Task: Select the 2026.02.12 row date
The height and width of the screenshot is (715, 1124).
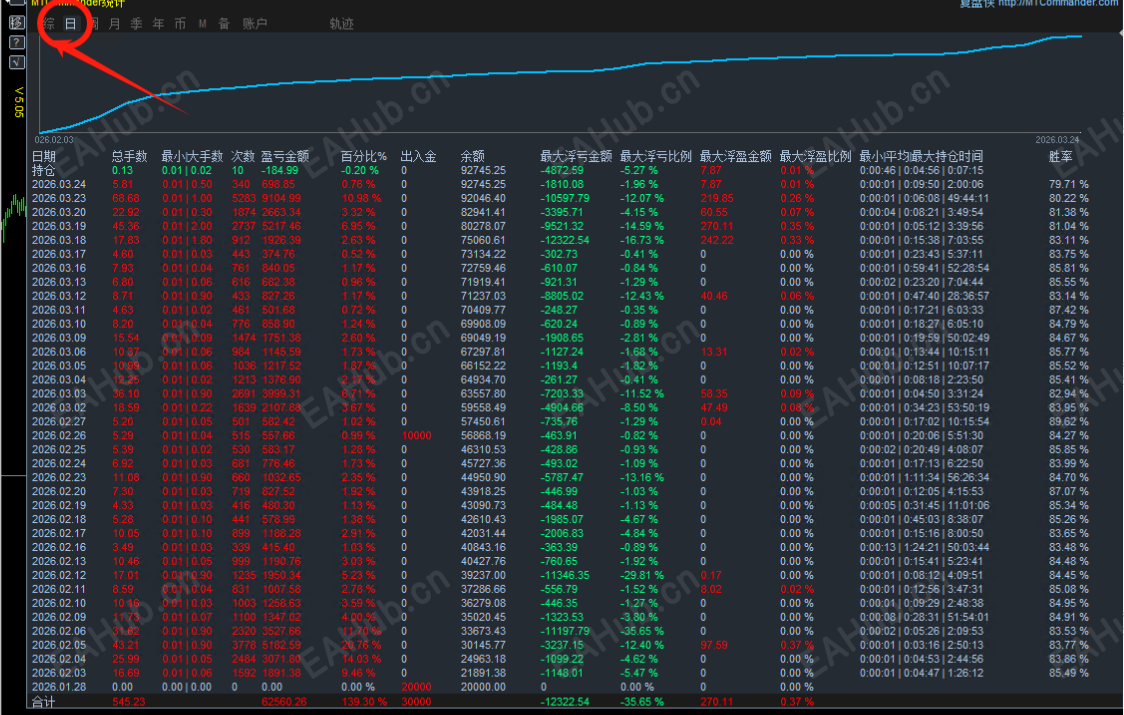Action: point(59,575)
